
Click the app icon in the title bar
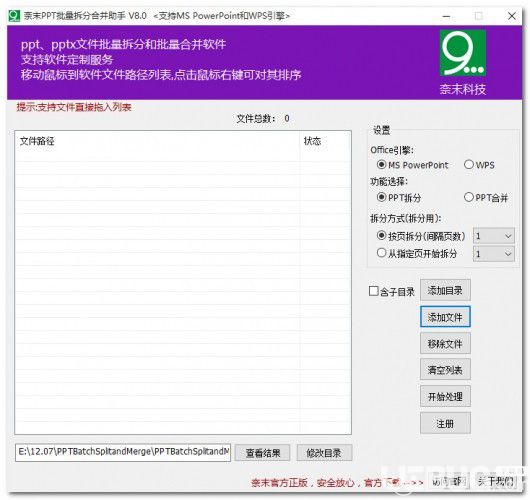(x=14, y=16)
